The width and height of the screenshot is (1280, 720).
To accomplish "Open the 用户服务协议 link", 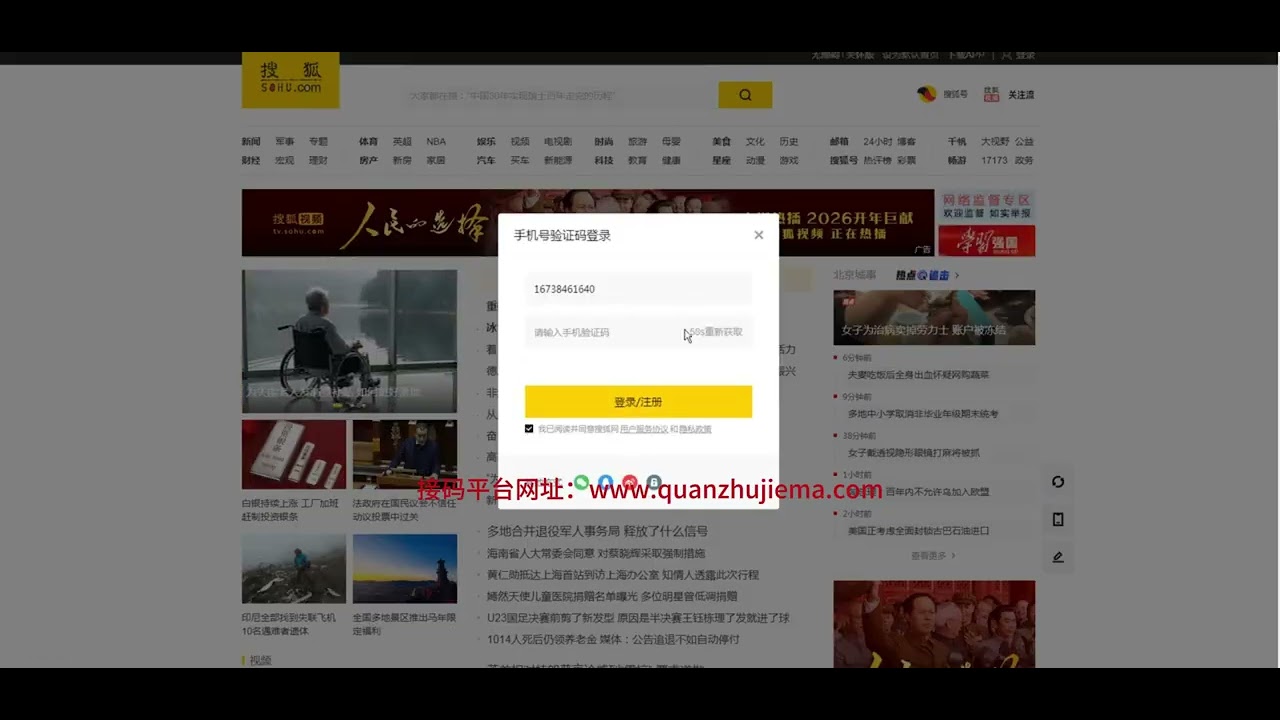I will tap(644, 429).
